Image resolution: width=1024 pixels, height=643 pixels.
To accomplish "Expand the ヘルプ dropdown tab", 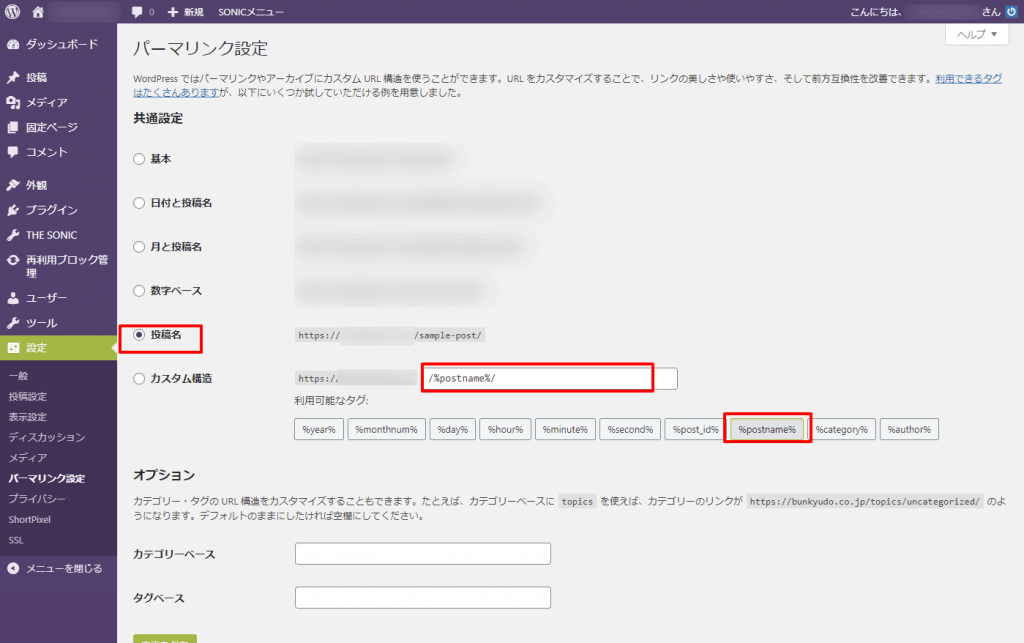I will pos(975,34).
